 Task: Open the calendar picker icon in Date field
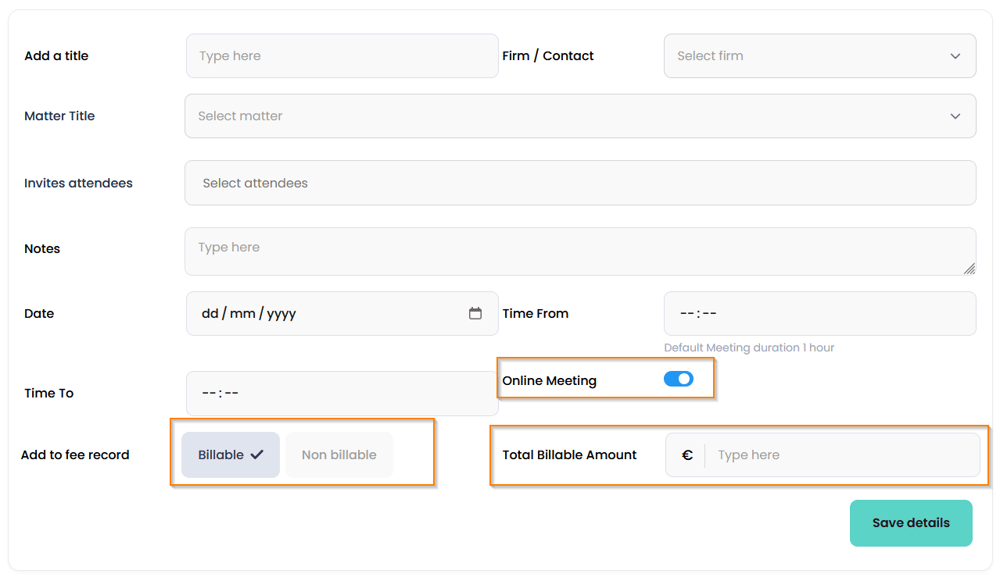pyautogui.click(x=475, y=313)
